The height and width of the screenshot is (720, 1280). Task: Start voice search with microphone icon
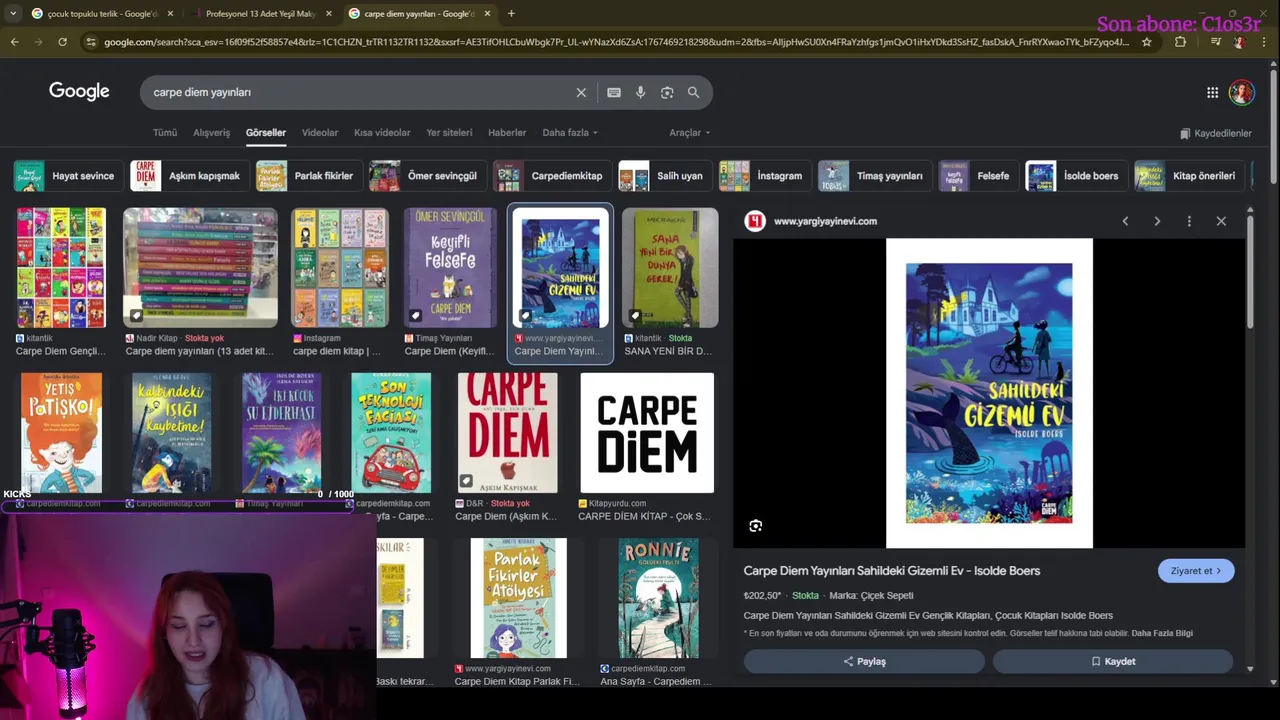tap(641, 92)
